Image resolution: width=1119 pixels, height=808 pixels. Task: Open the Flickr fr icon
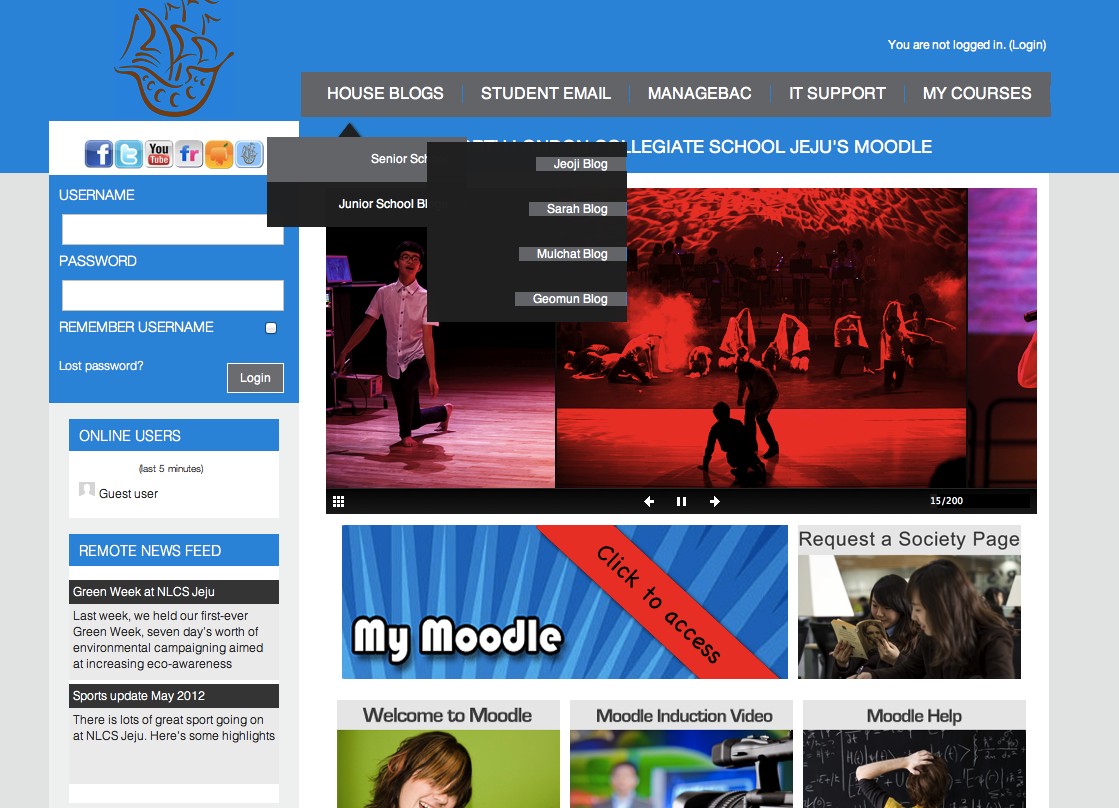pos(189,153)
